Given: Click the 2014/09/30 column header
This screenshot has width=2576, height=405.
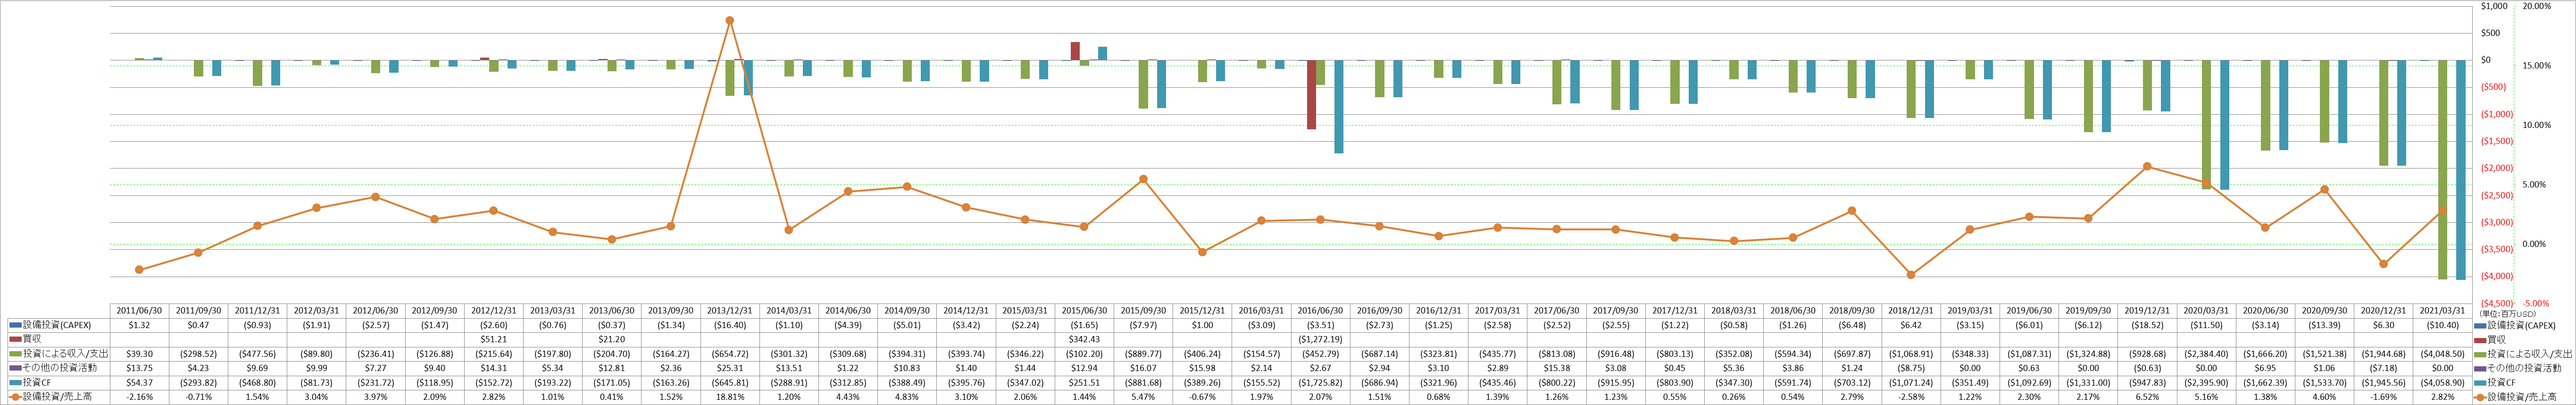Looking at the screenshot, I should [907, 311].
